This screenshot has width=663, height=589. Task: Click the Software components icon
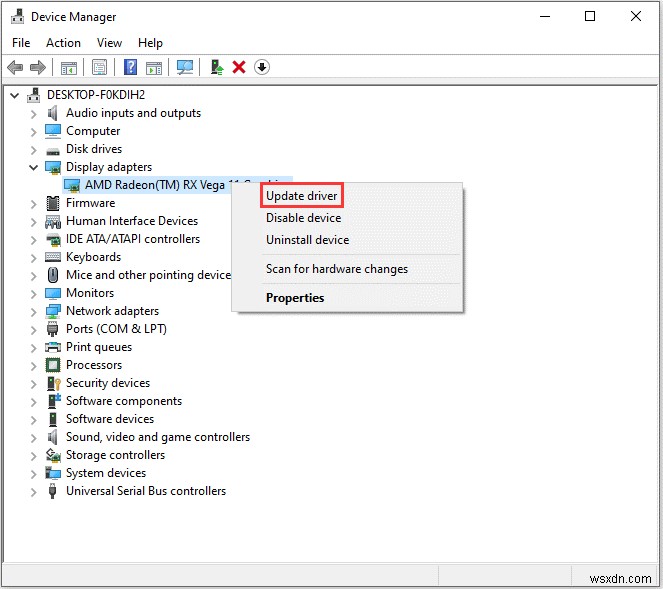coord(54,401)
